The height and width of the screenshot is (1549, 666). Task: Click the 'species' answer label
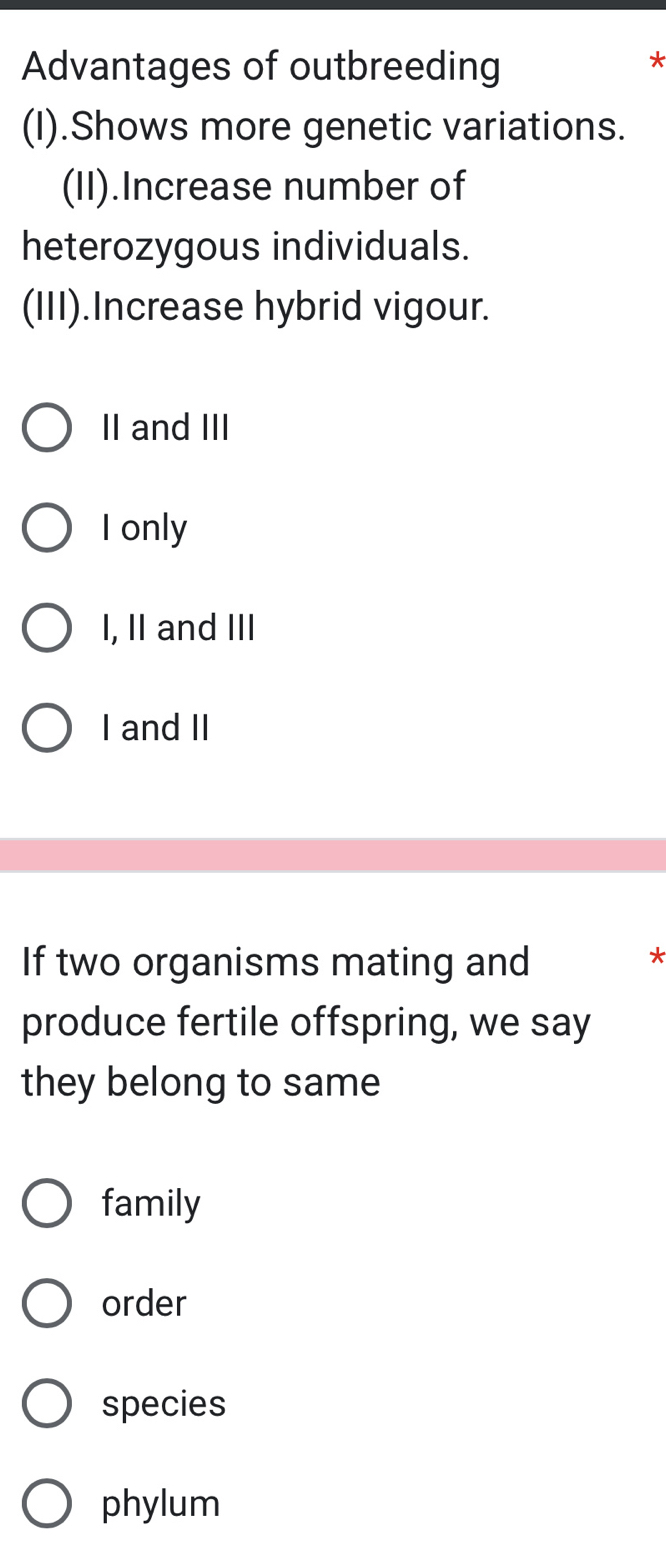click(x=164, y=1403)
